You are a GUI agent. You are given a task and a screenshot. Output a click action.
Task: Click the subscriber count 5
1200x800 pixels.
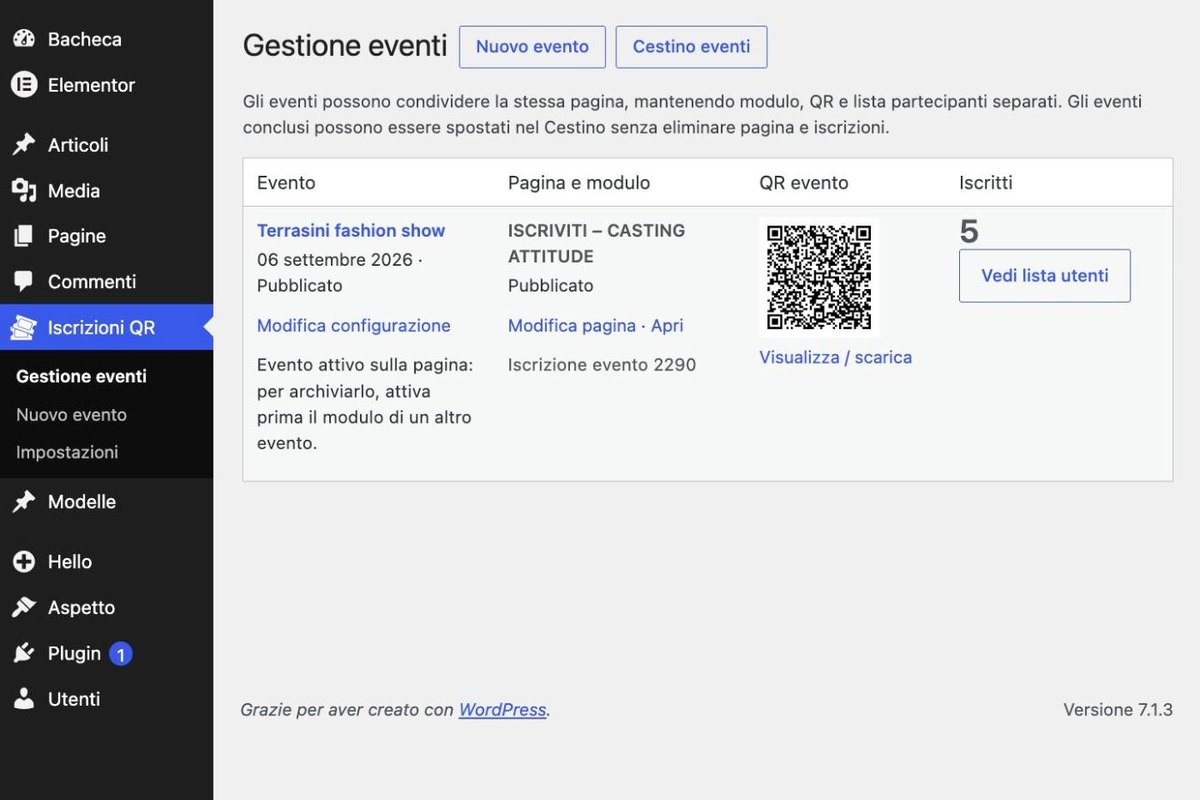969,232
